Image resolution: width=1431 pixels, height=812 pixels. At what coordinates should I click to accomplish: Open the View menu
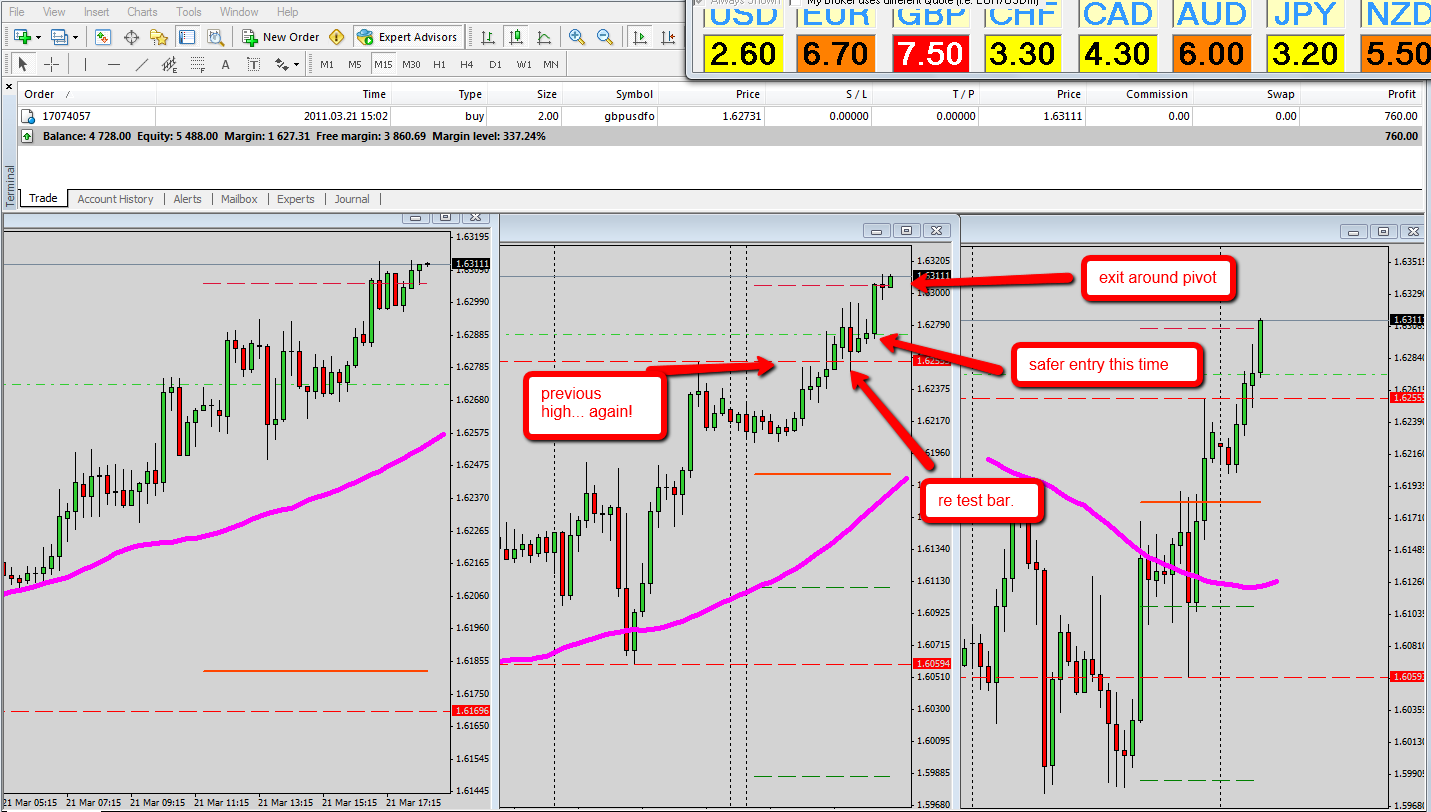click(54, 12)
